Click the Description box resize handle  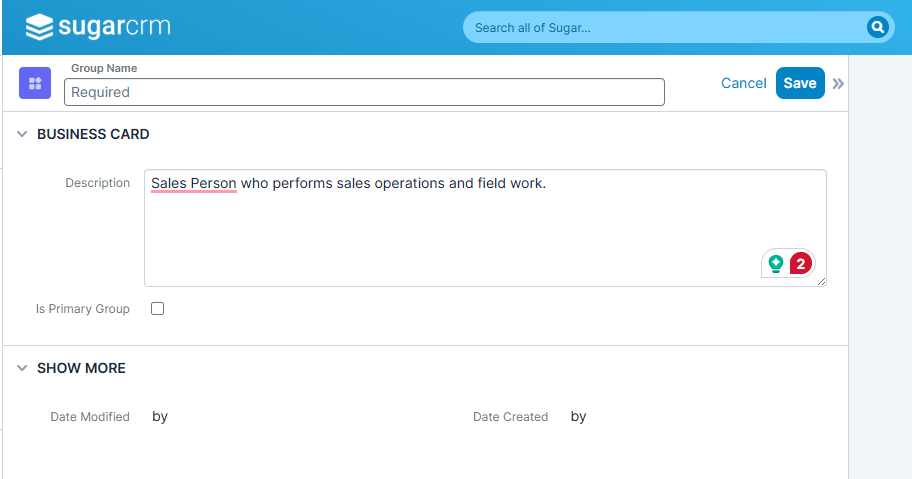tap(821, 281)
